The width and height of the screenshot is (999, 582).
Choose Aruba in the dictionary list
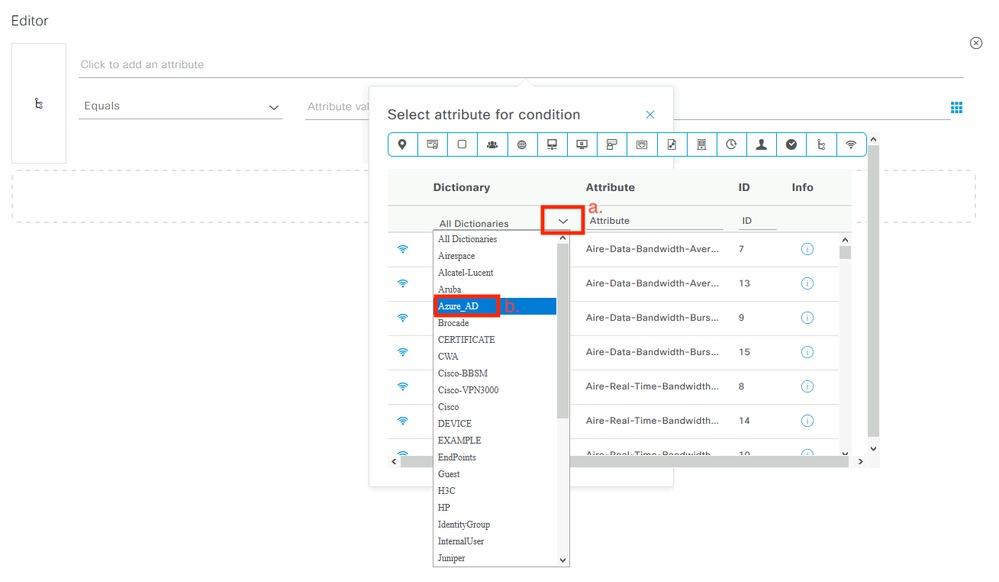448,288
